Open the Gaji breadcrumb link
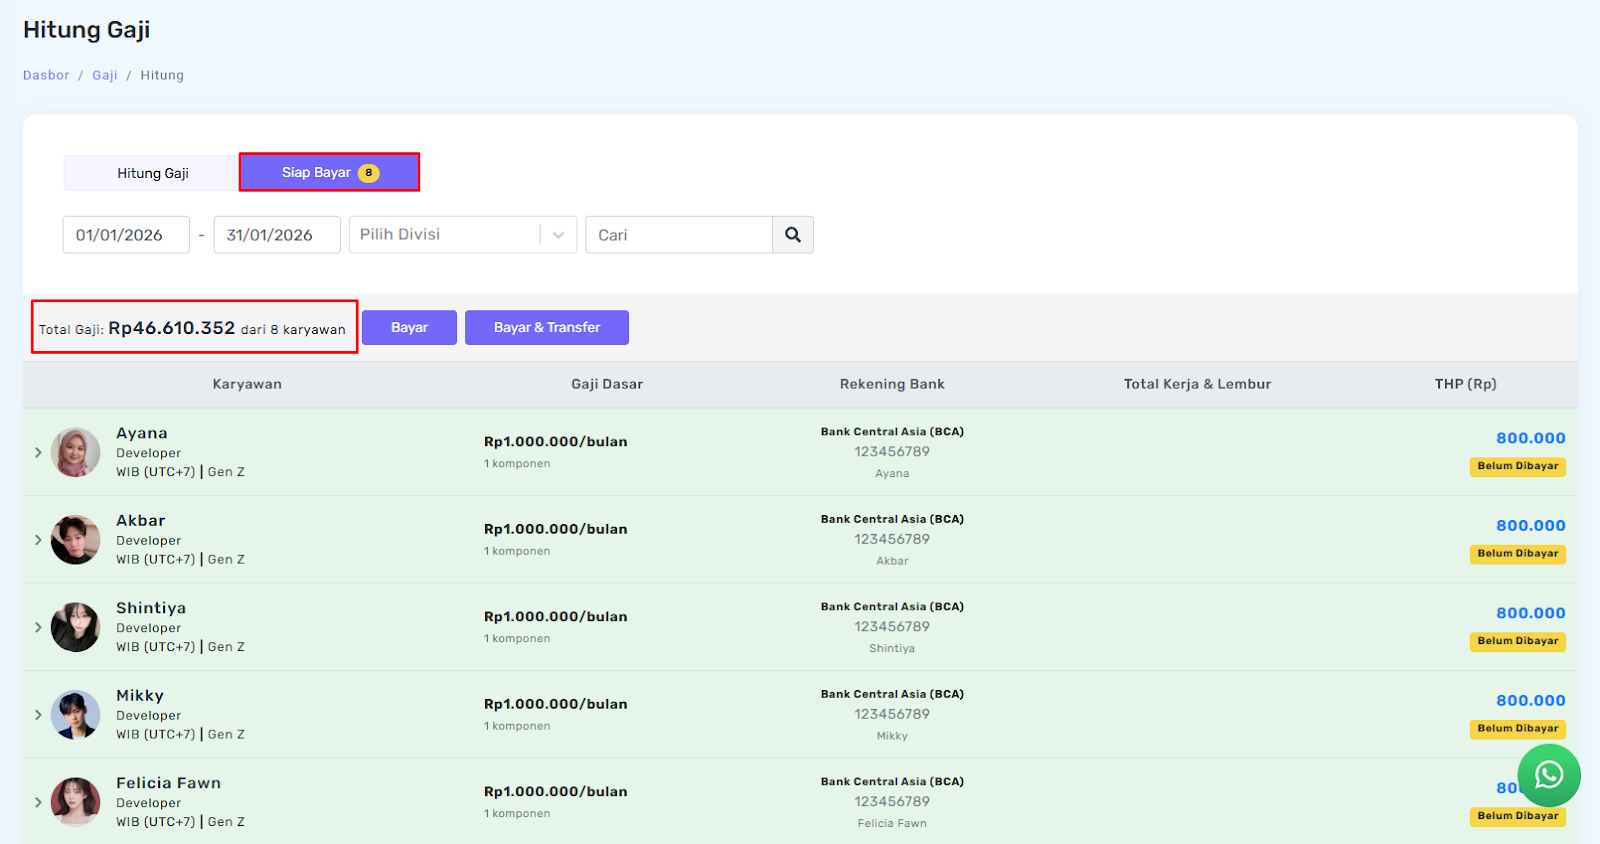 click(x=105, y=75)
